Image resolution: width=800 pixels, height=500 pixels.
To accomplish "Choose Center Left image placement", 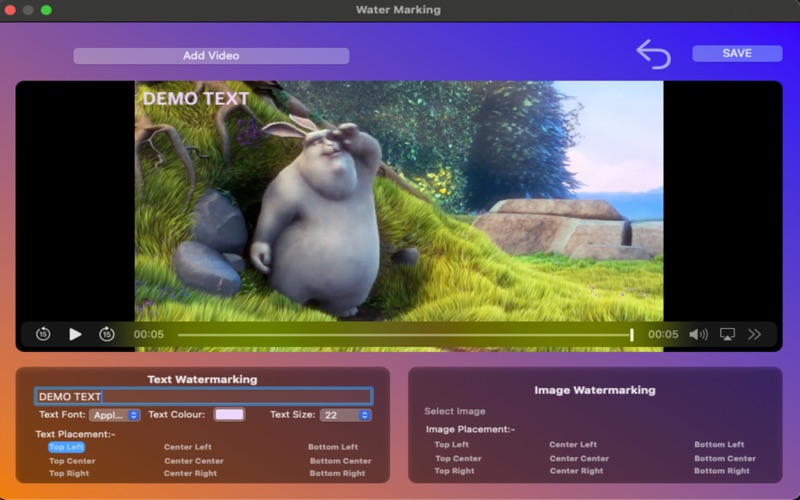I will point(573,444).
